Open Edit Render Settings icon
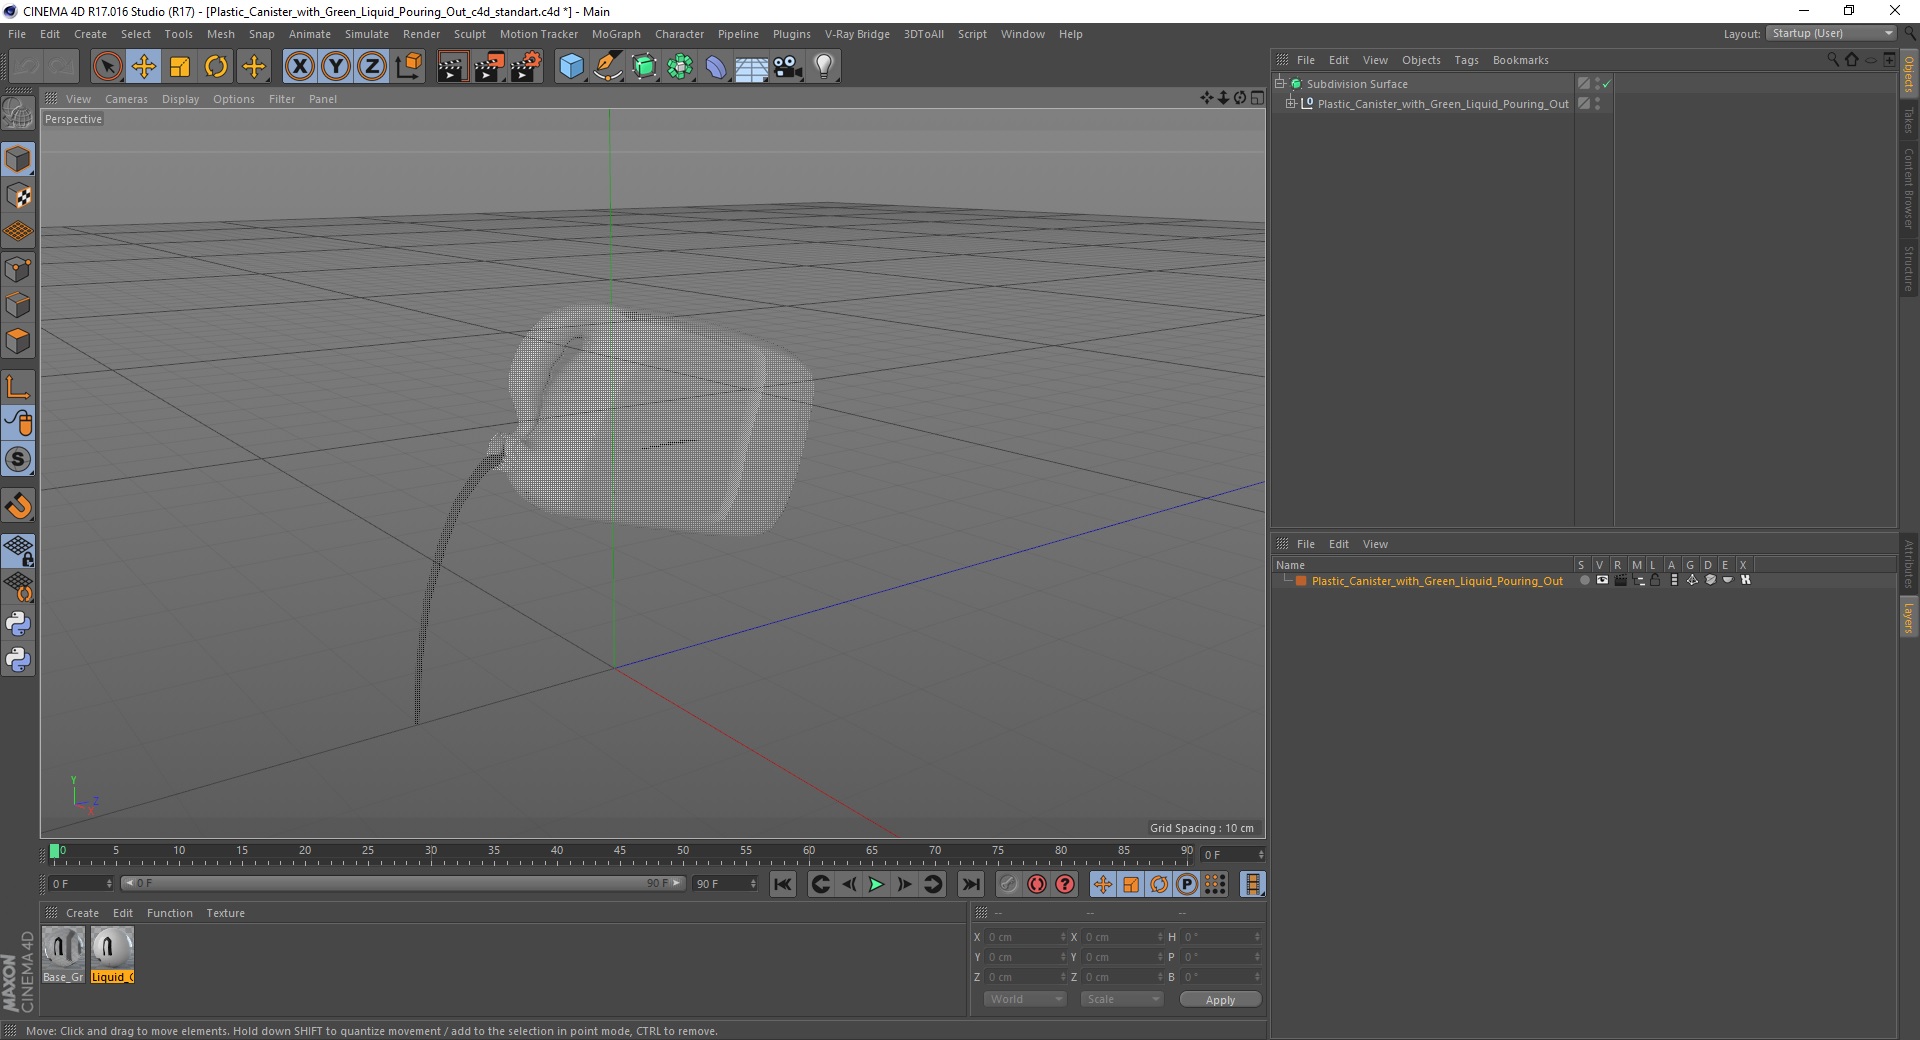This screenshot has width=1920, height=1040. coord(526,67)
